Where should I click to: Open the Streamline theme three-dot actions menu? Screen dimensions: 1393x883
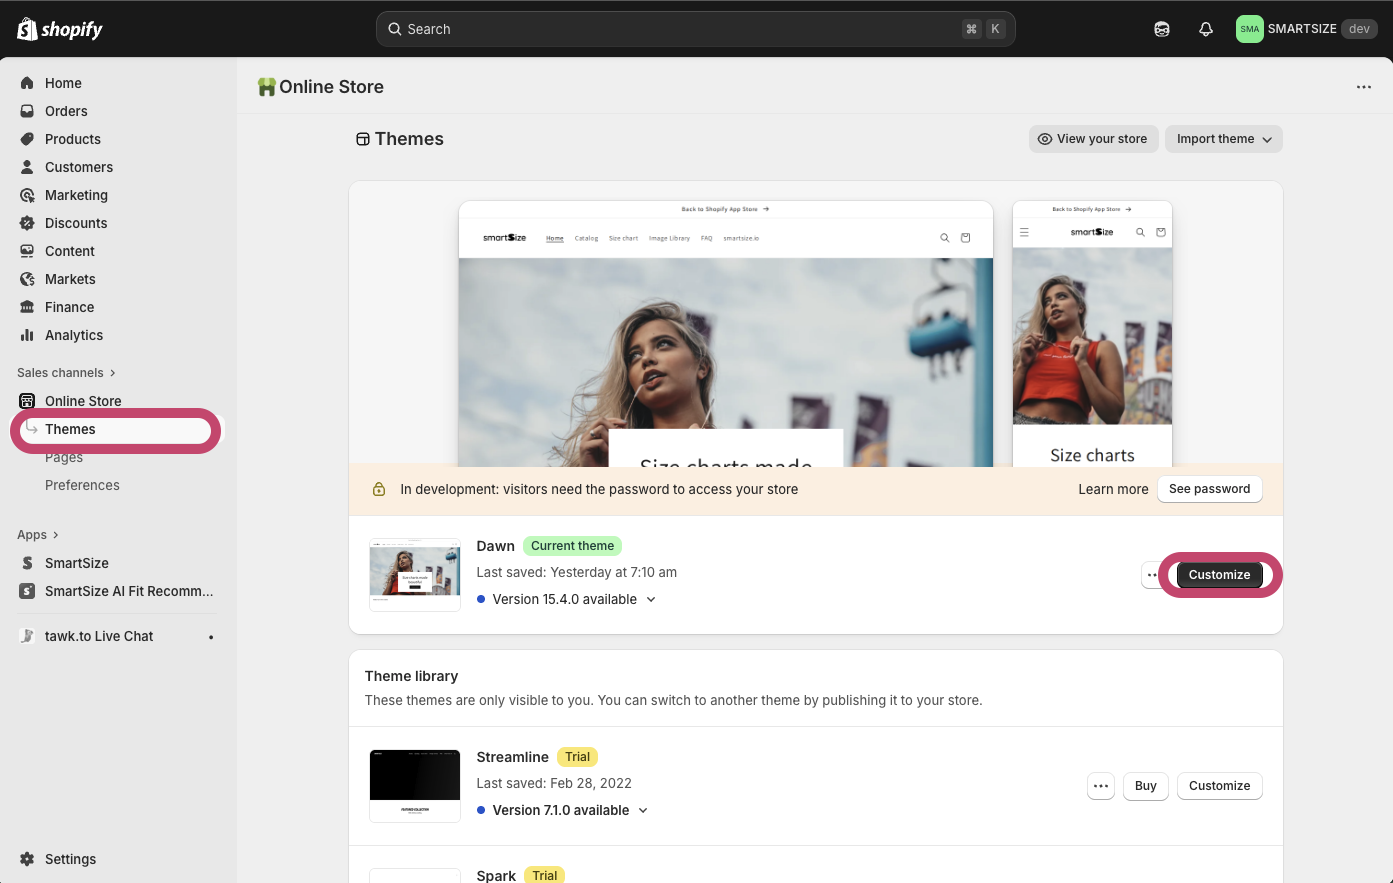[1101, 786]
